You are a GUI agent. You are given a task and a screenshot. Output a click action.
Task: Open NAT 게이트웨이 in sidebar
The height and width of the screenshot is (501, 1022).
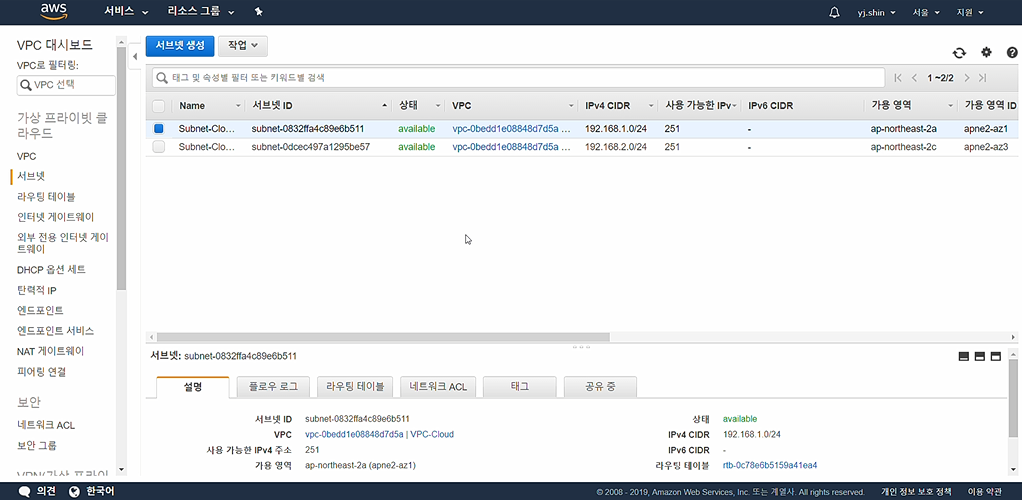pos(50,351)
